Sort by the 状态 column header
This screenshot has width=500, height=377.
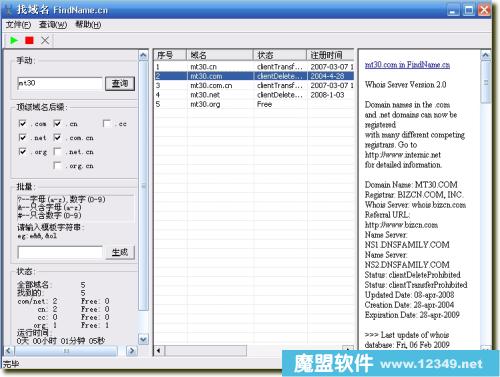[280, 55]
